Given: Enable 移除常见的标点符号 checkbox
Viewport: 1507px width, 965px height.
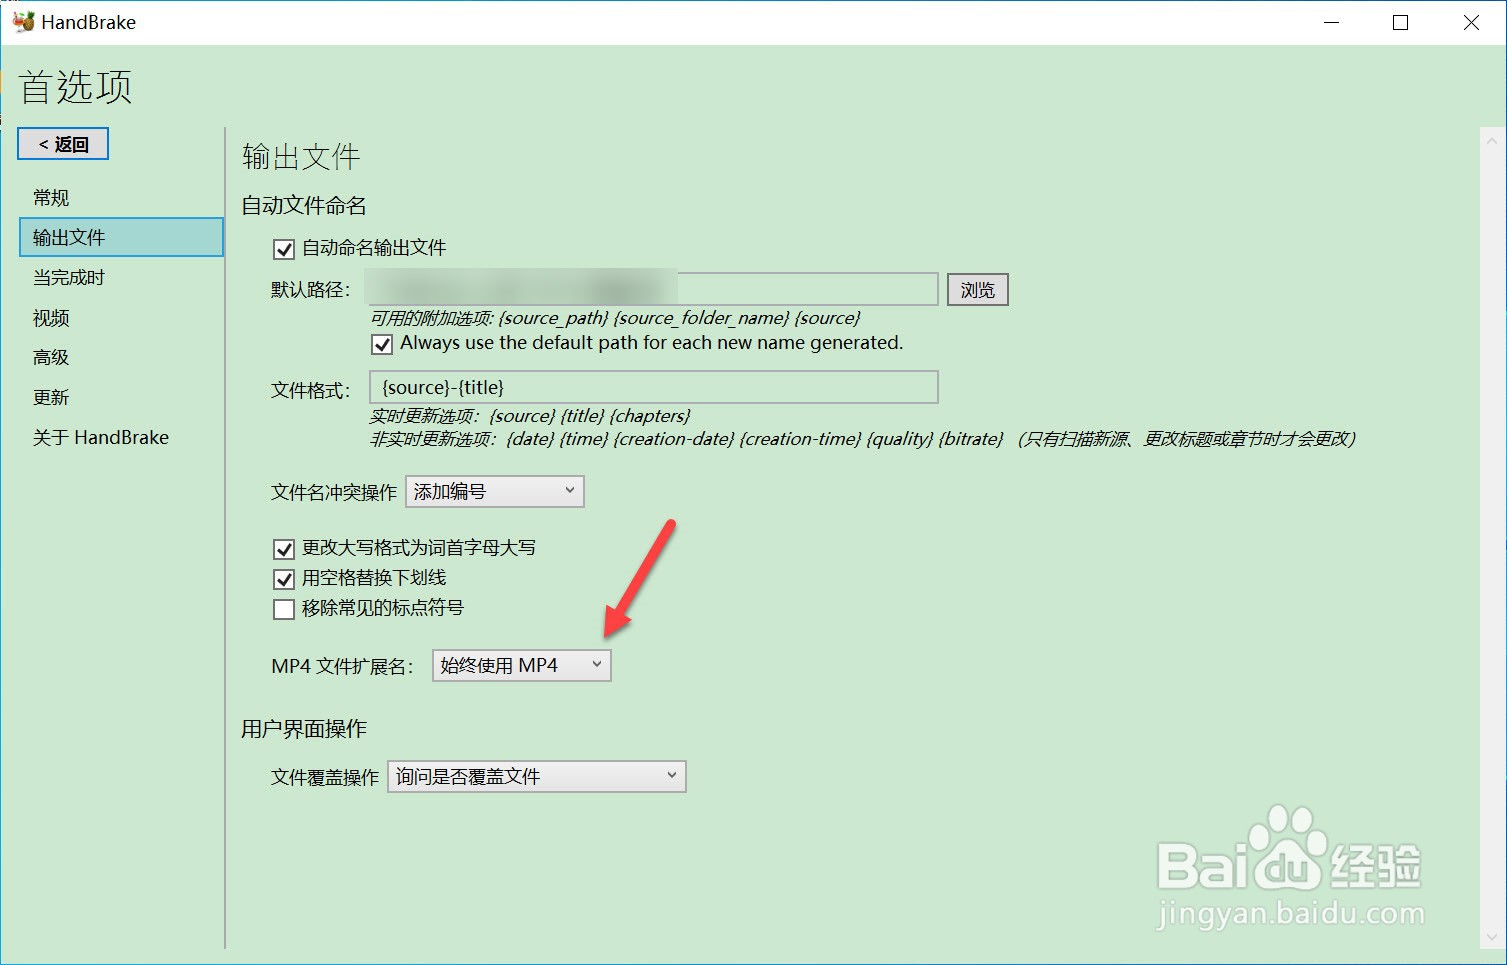Looking at the screenshot, I should pyautogui.click(x=284, y=608).
